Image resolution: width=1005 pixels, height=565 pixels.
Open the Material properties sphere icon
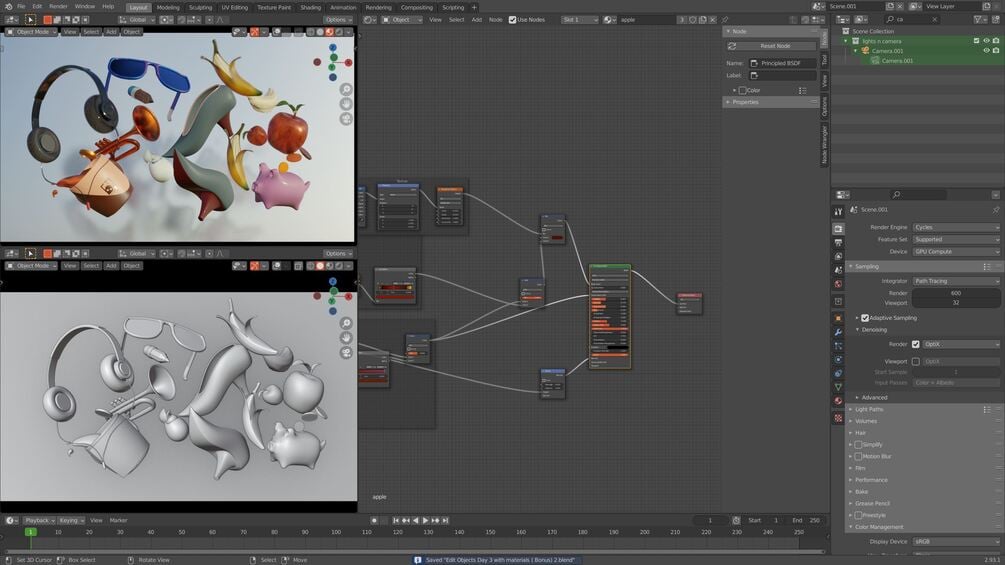tap(838, 401)
